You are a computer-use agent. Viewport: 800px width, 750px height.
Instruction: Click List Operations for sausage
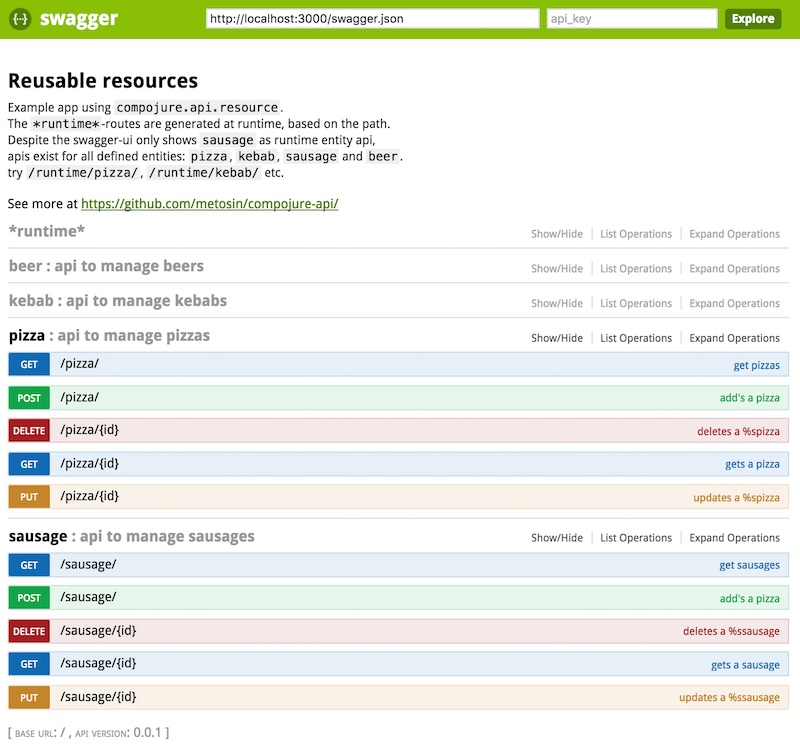pyautogui.click(x=636, y=538)
